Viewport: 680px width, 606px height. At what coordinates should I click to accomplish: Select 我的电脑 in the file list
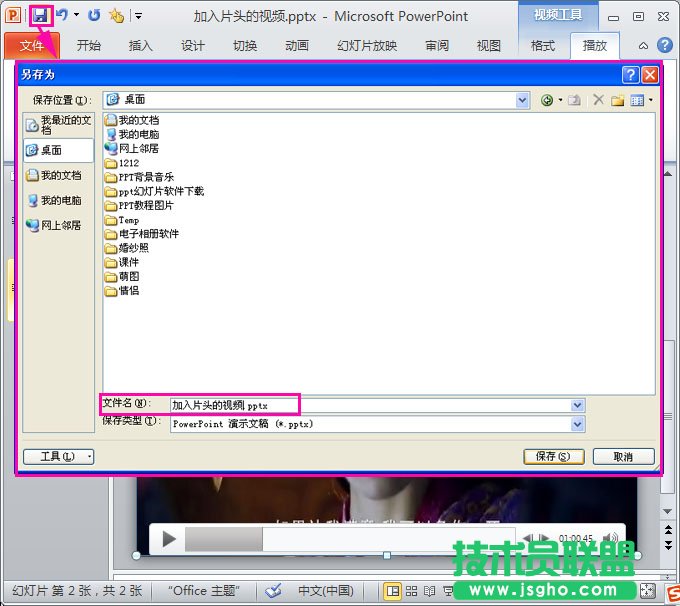point(132,134)
